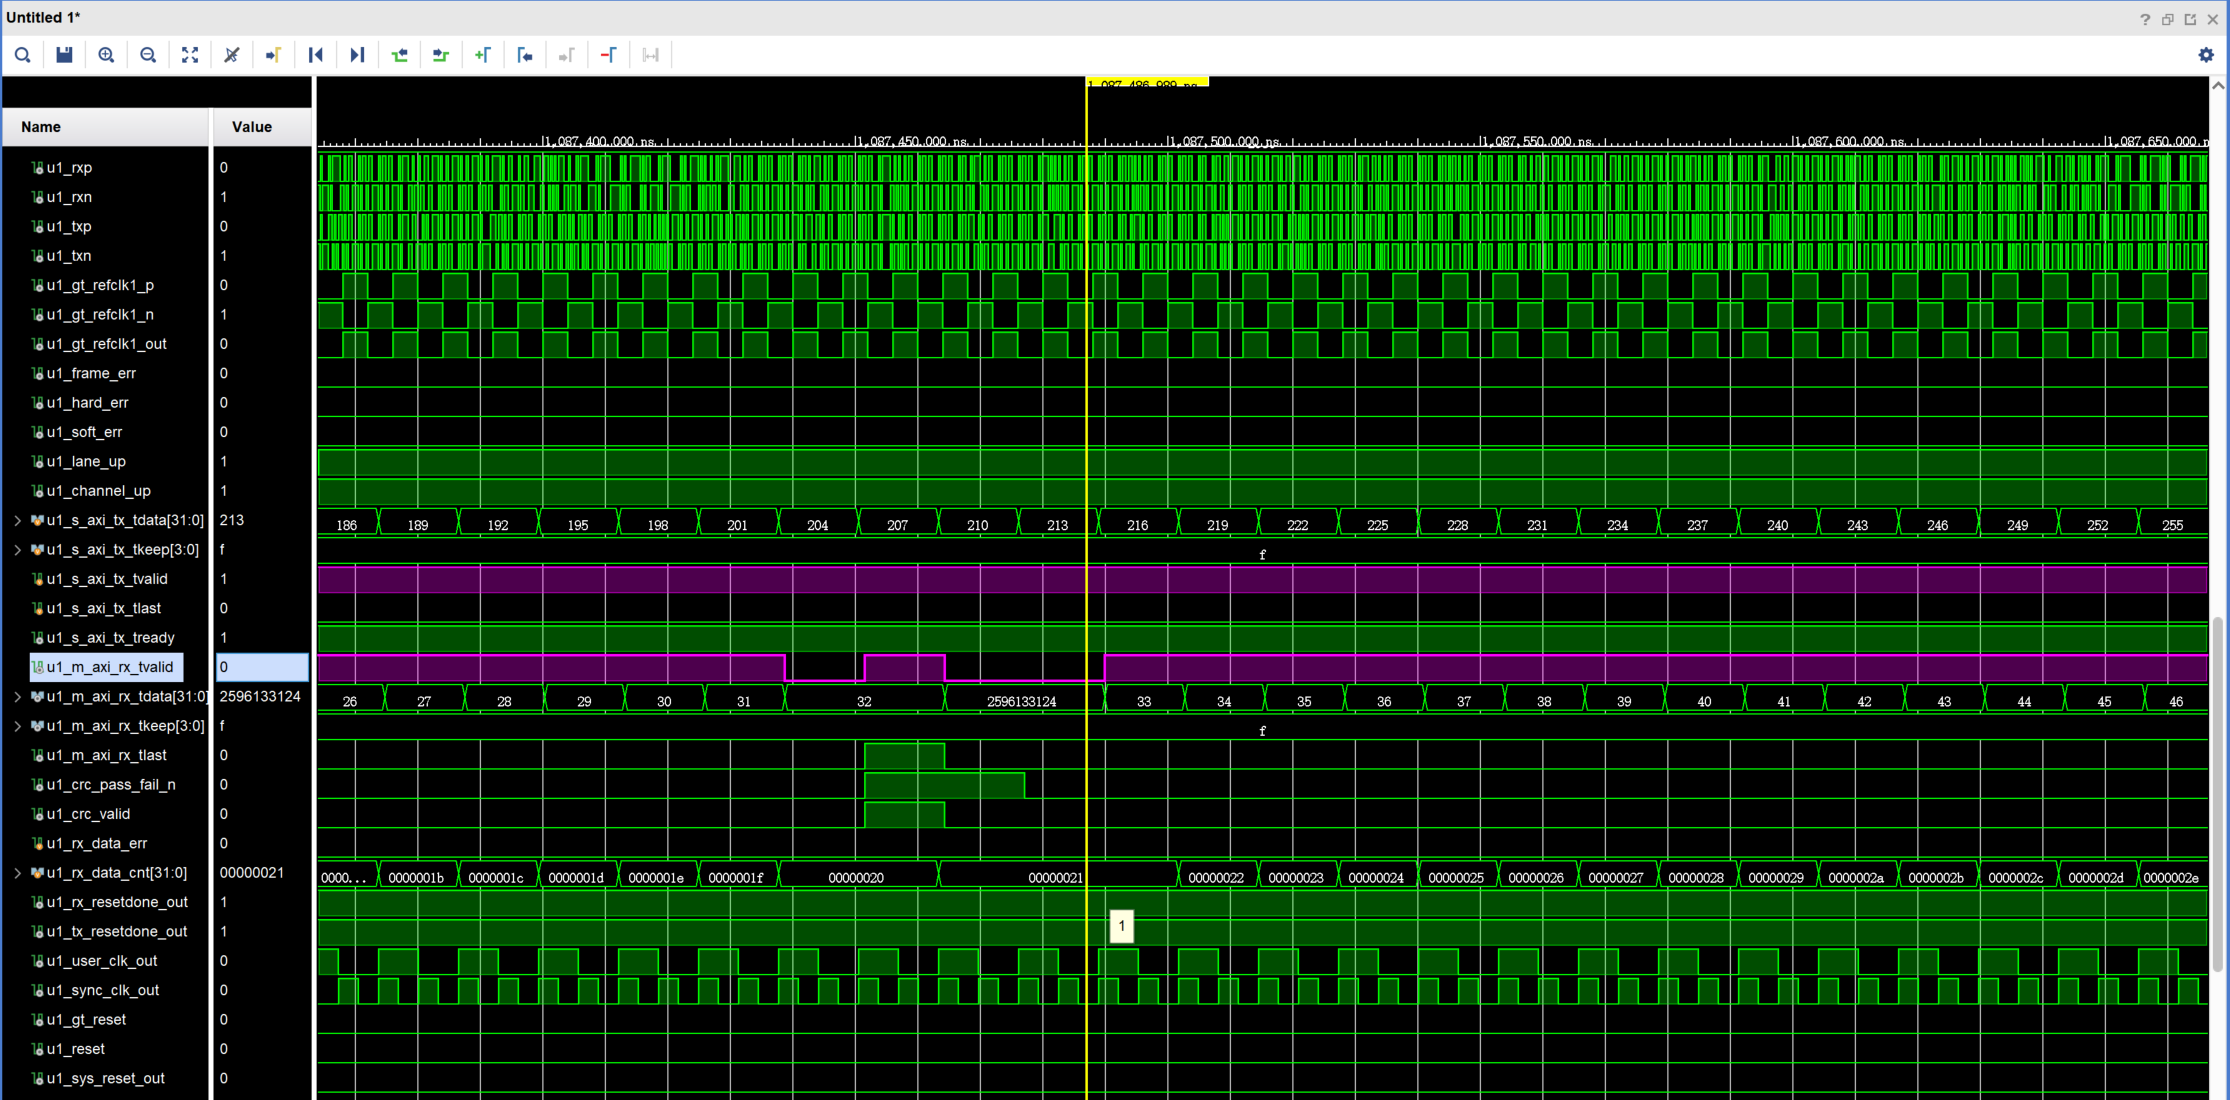
Task: Click the vertical scrollbar of the waveform view
Action: (x=2217, y=790)
